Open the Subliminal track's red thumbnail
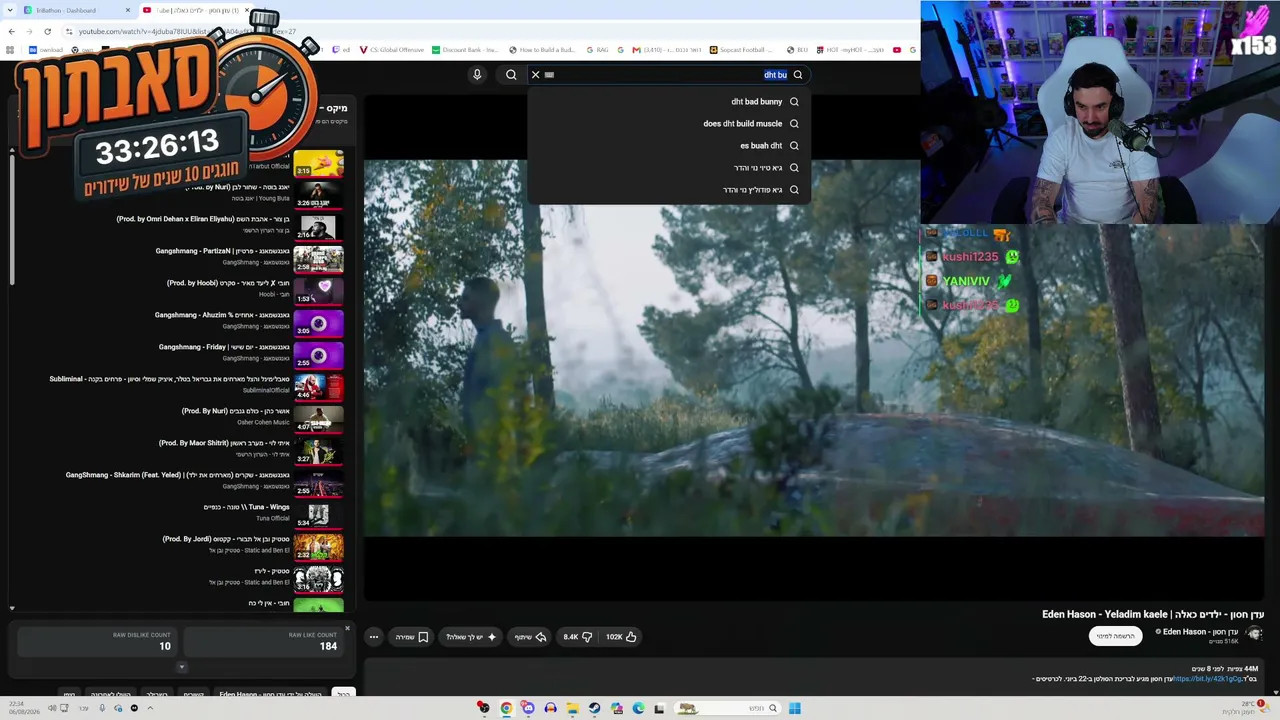Screen dimensions: 1280x720 click(318, 387)
